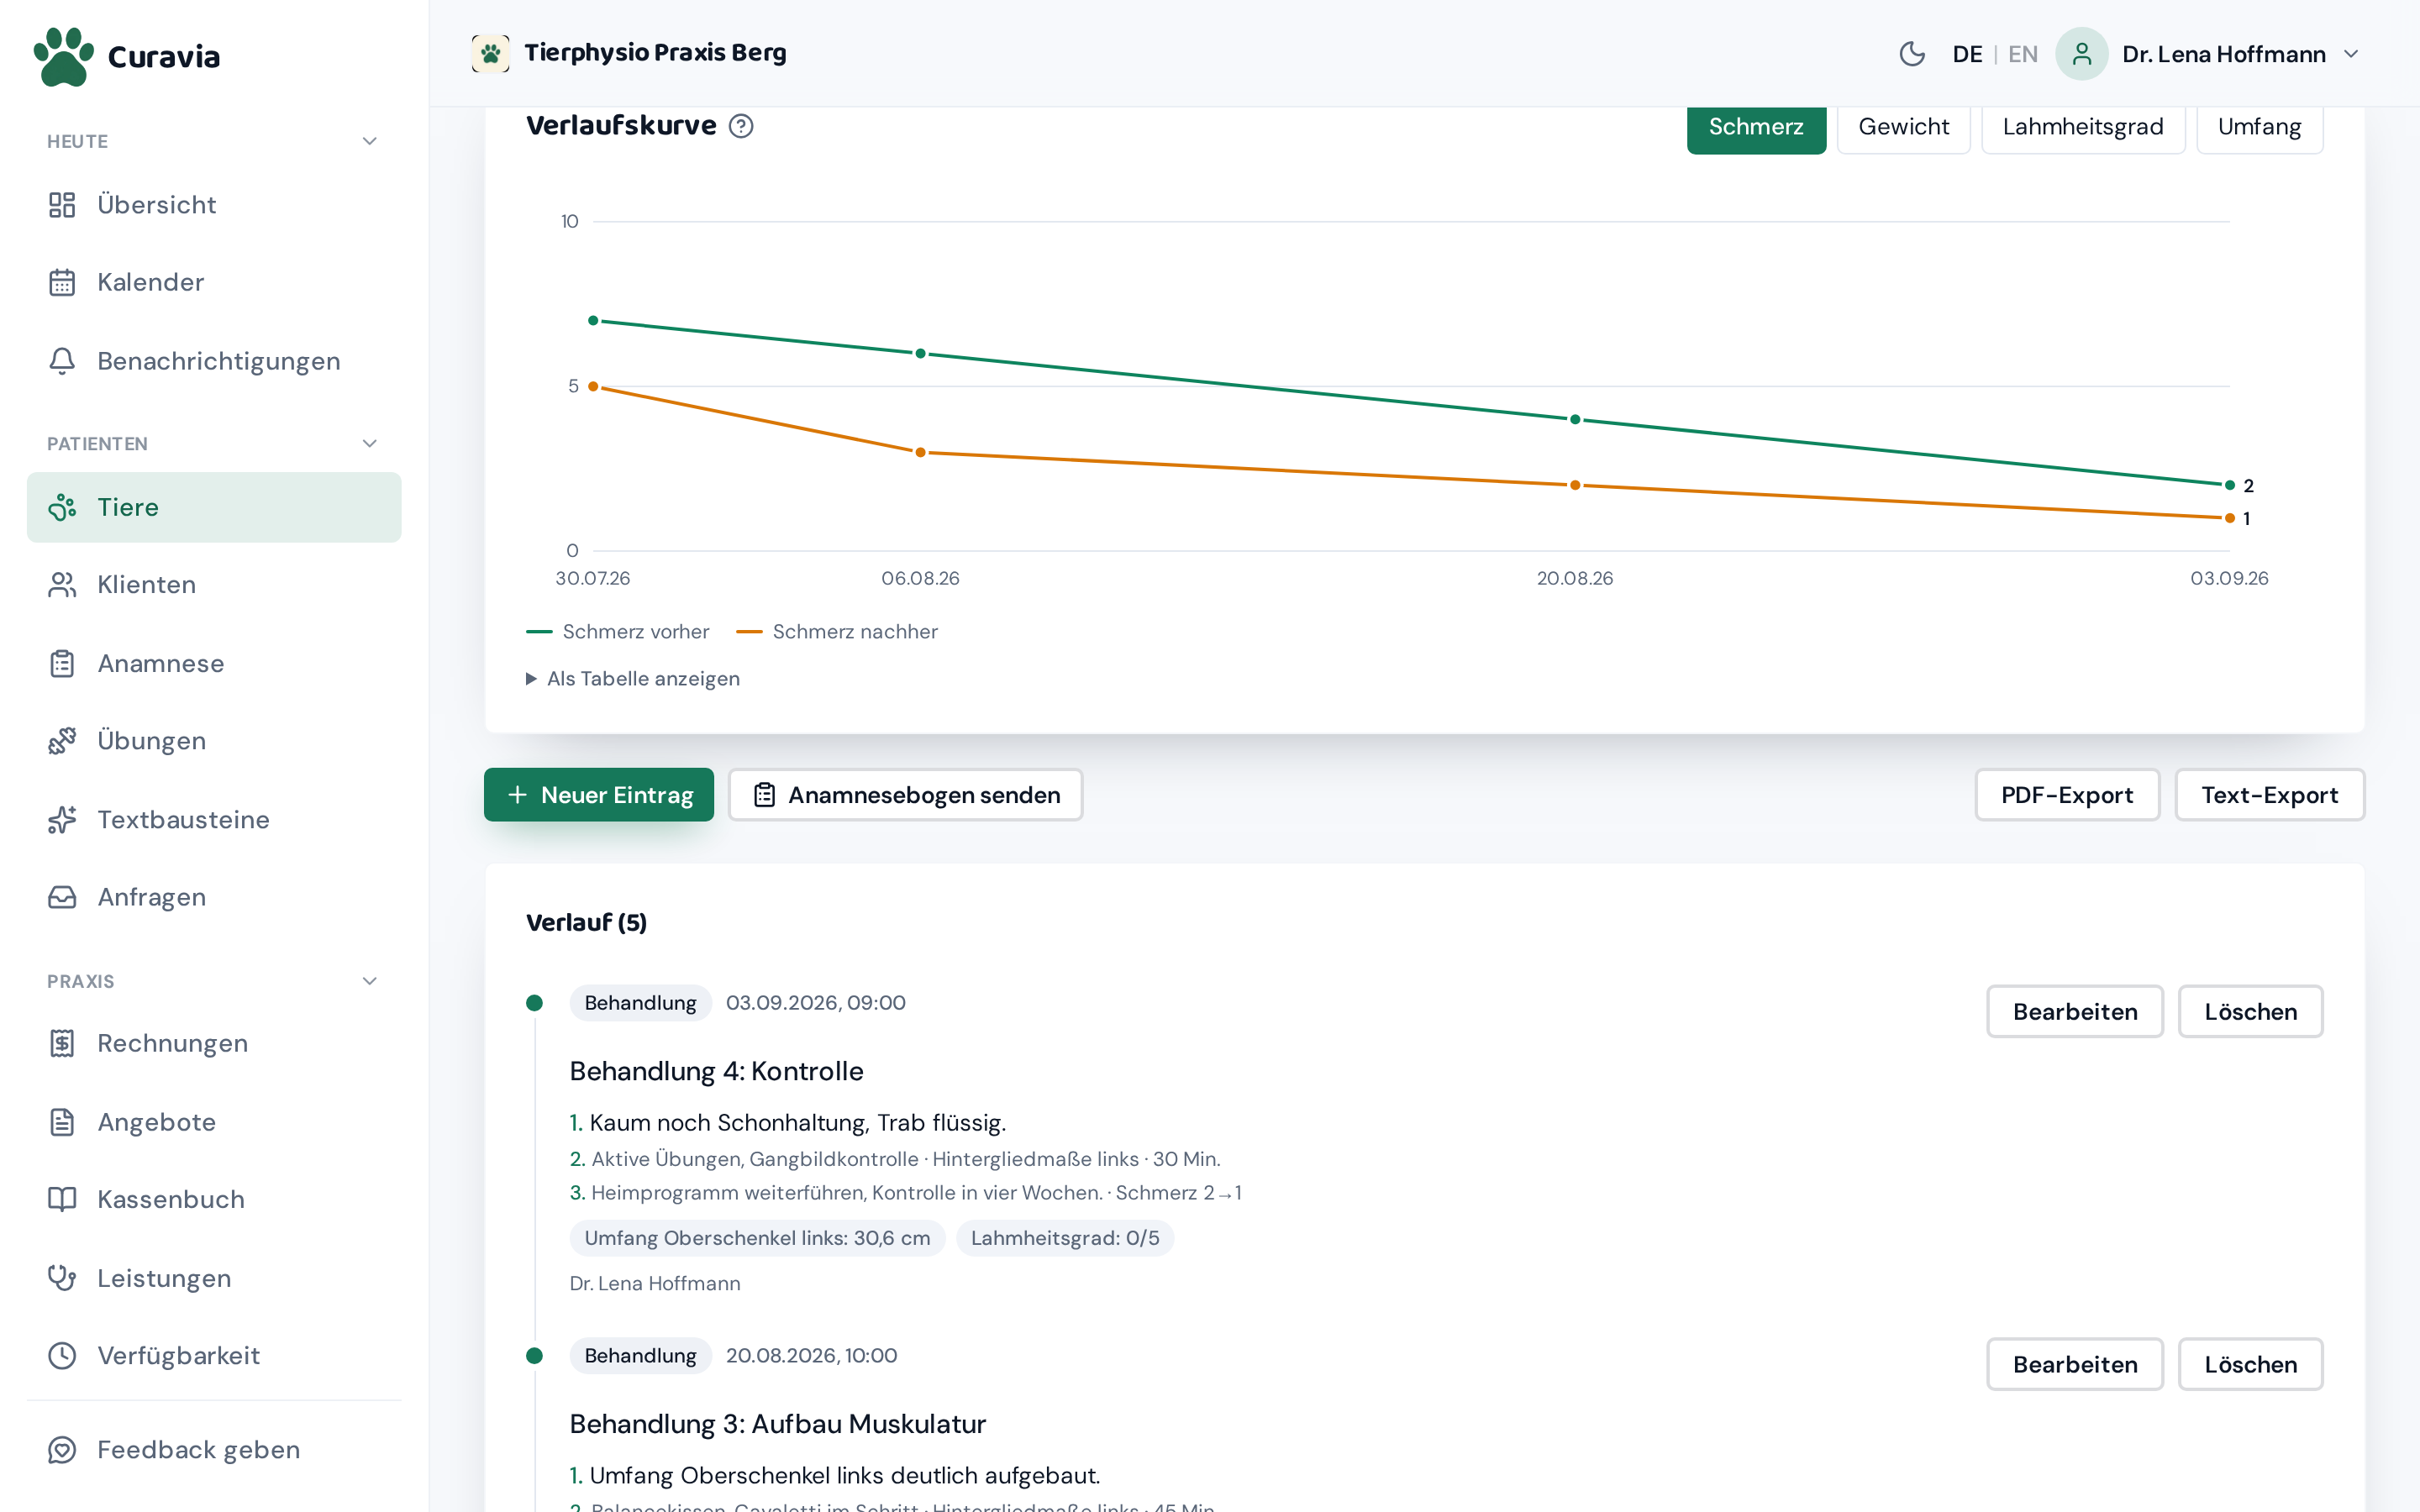
Task: Toggle Schmerz vorher legend series
Action: 618,632
